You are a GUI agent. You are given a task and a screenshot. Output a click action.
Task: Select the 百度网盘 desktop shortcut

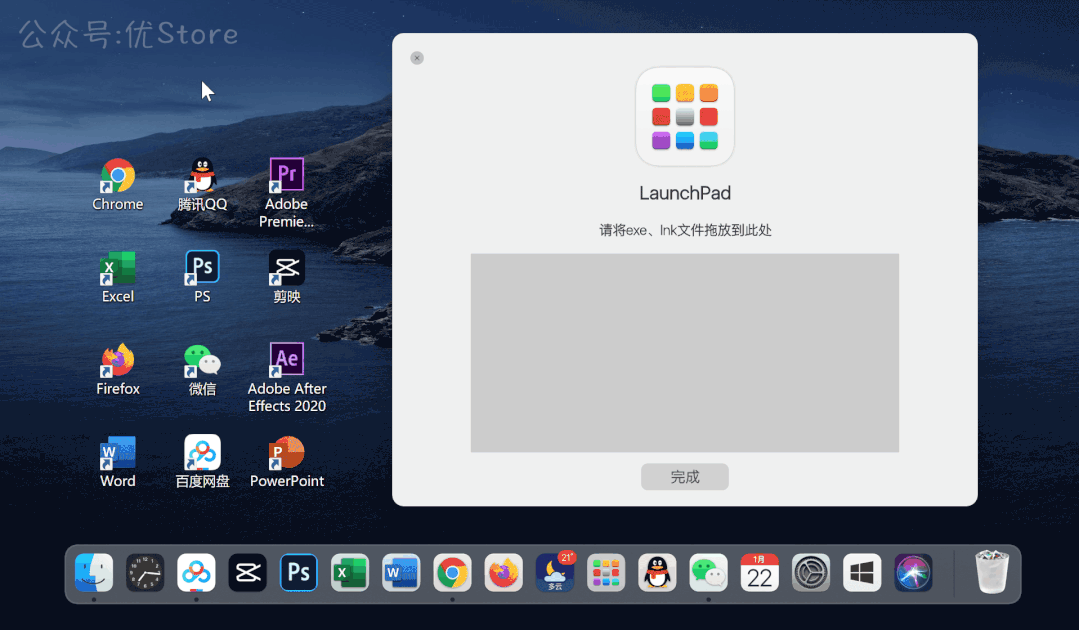[202, 461]
